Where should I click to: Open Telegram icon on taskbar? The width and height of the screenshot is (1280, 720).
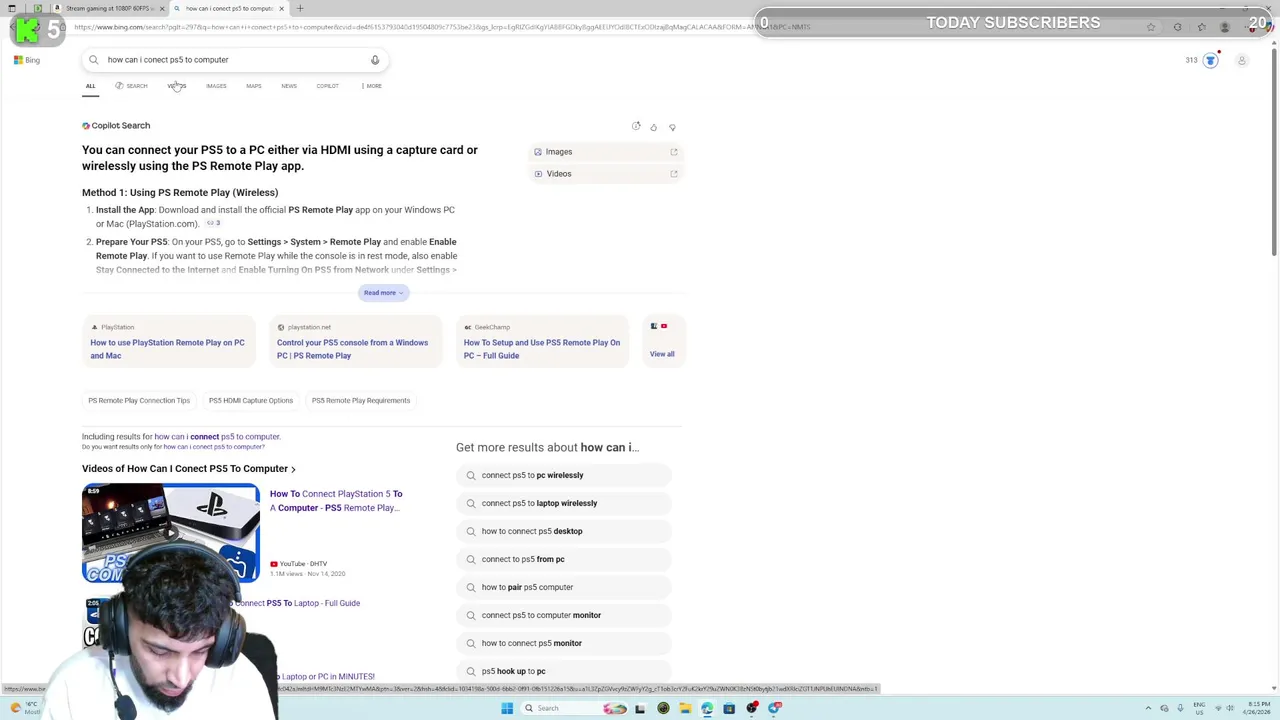(775, 708)
